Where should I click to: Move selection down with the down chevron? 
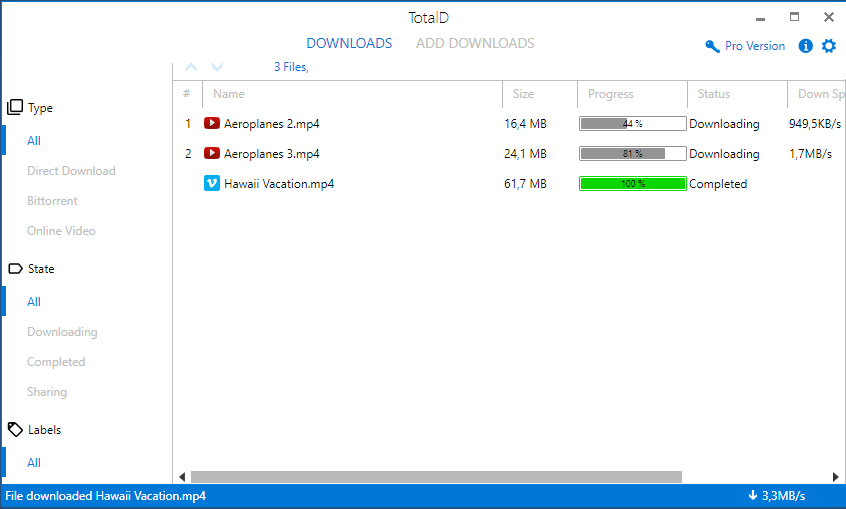click(217, 67)
